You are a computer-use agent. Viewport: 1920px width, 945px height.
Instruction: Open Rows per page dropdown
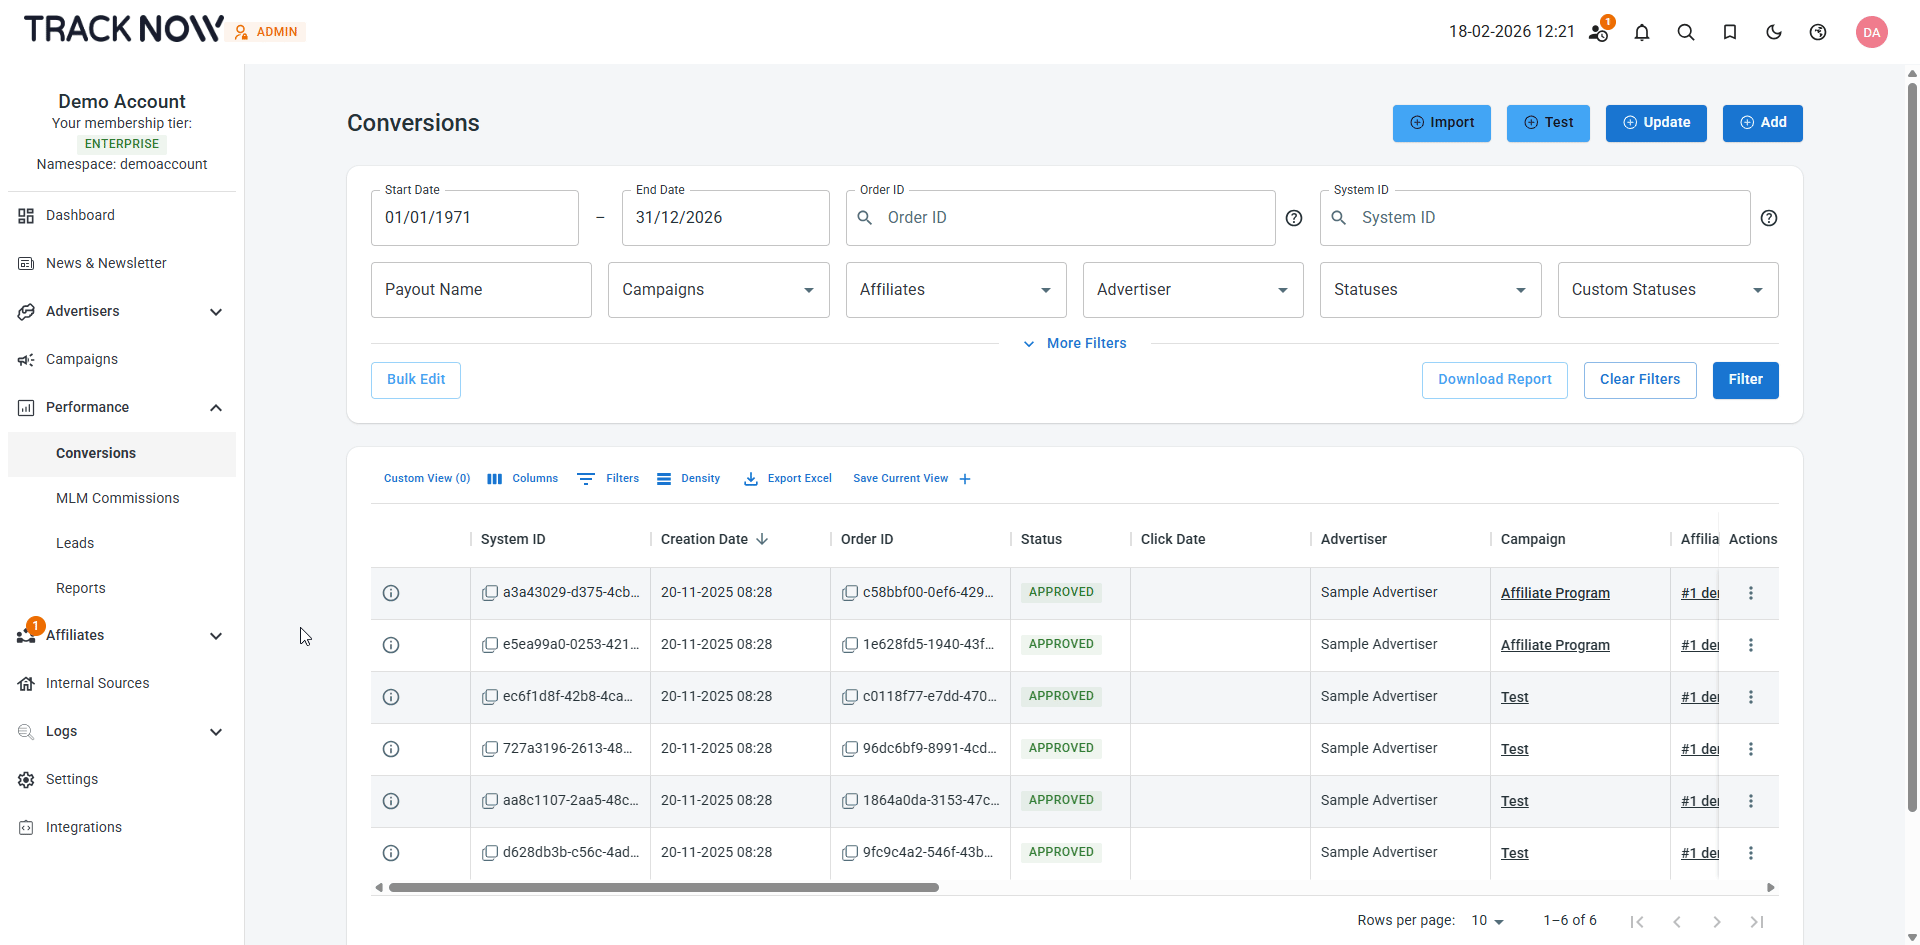click(1487, 921)
